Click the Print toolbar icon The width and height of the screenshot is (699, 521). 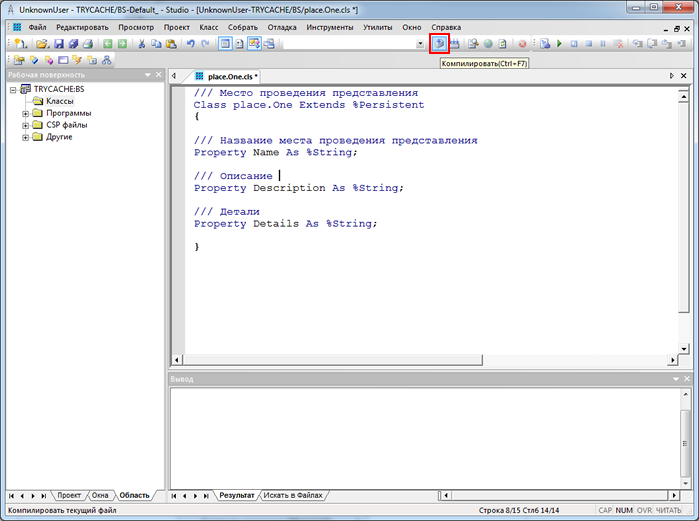point(88,44)
